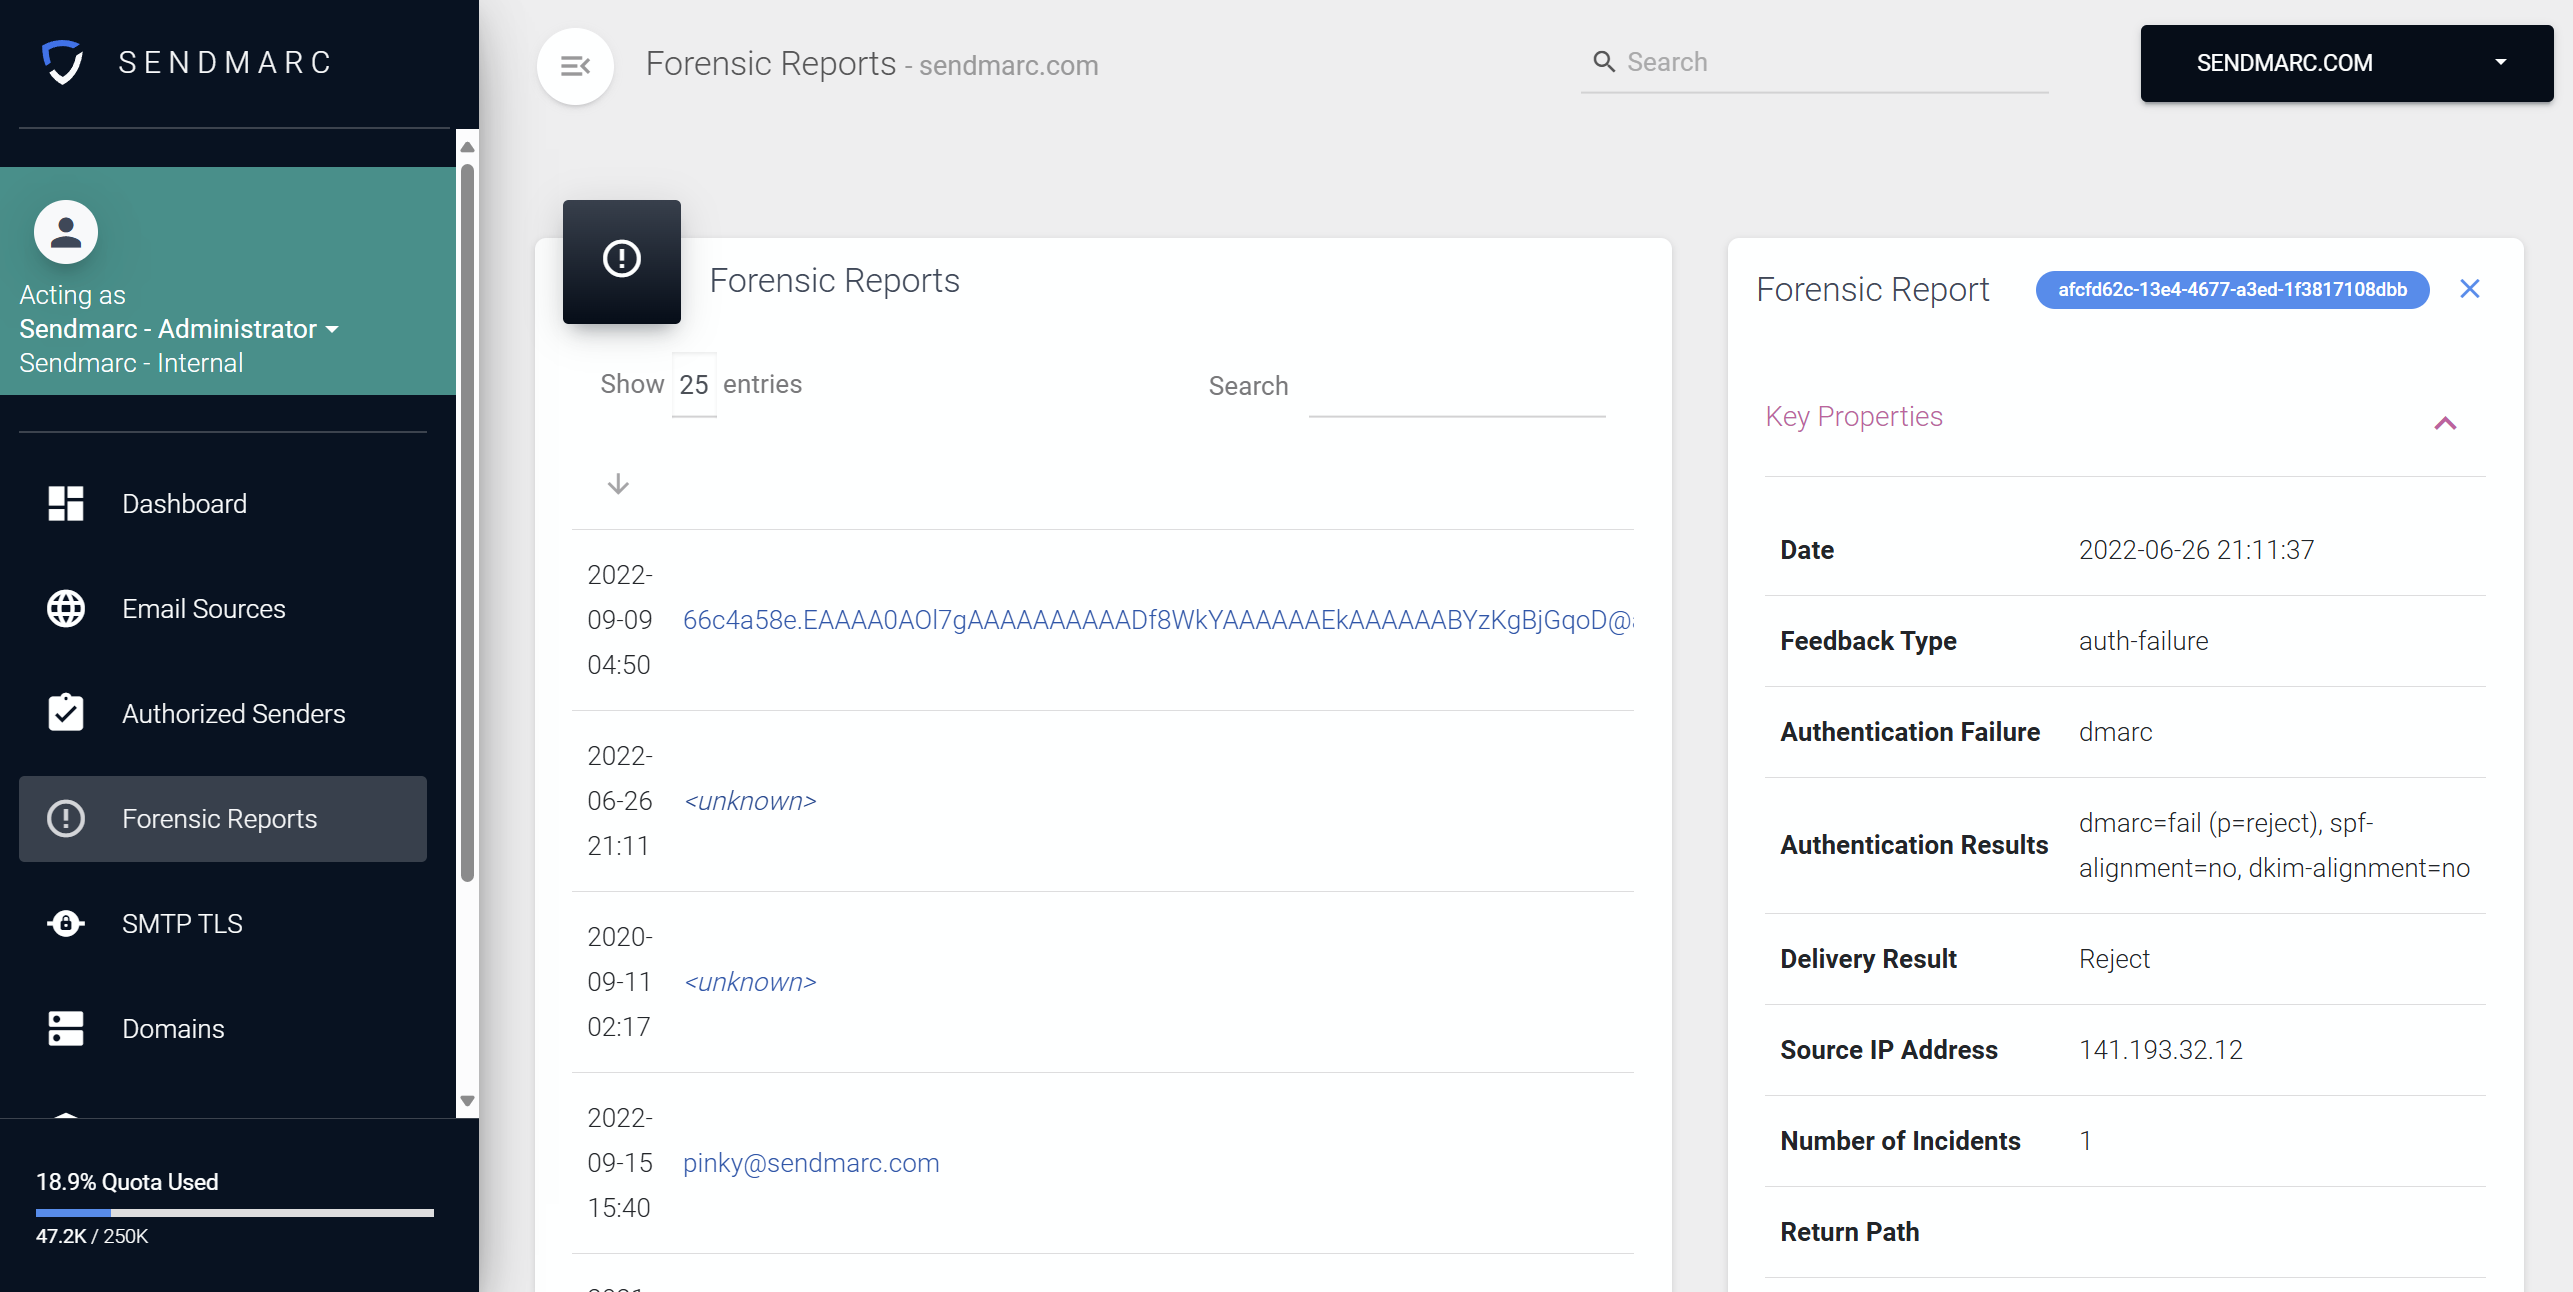2573x1292 pixels.
Task: Click the Dashboard grid icon
Action: (66, 503)
